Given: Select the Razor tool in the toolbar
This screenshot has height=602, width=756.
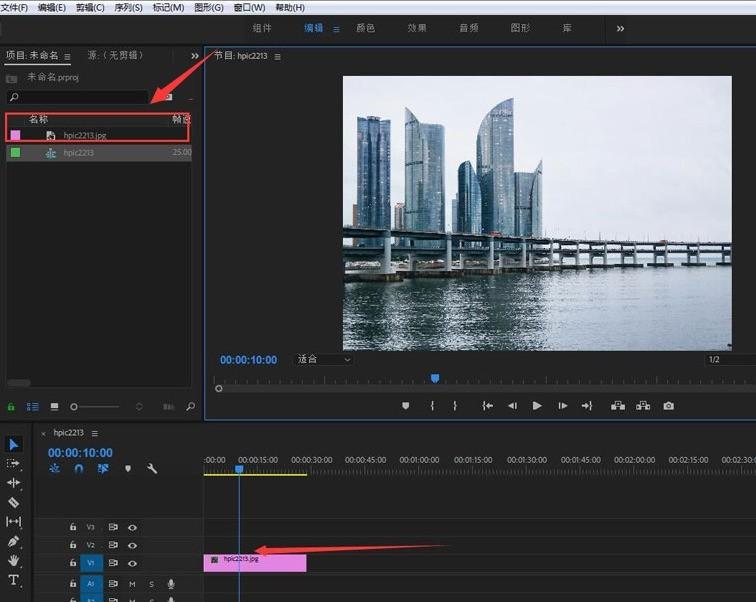Looking at the screenshot, I should 14,502.
